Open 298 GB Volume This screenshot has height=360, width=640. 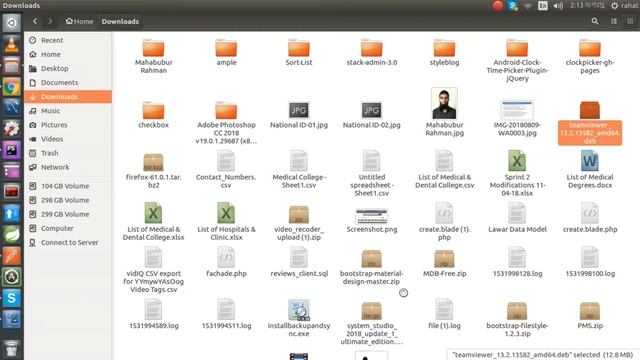(x=68, y=200)
